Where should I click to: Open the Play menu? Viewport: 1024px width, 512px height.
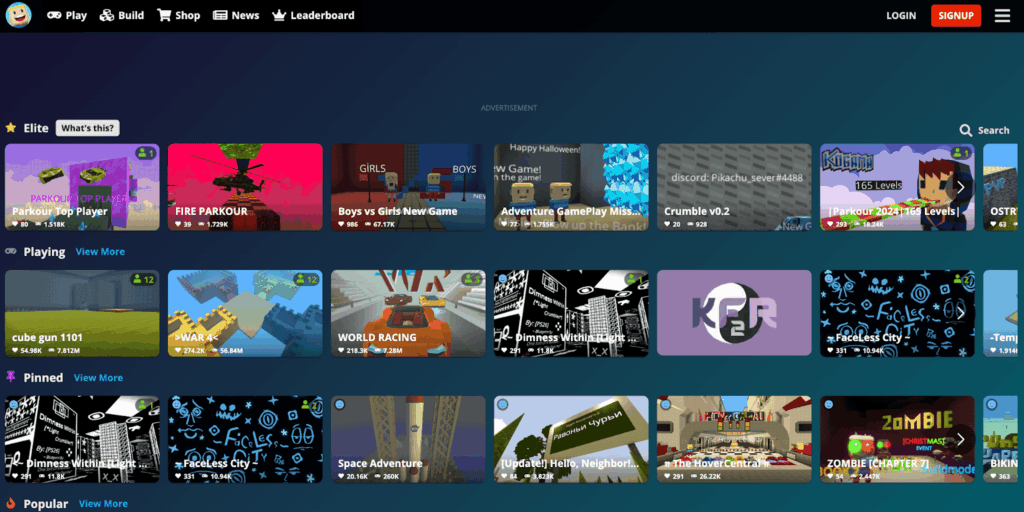coord(67,16)
